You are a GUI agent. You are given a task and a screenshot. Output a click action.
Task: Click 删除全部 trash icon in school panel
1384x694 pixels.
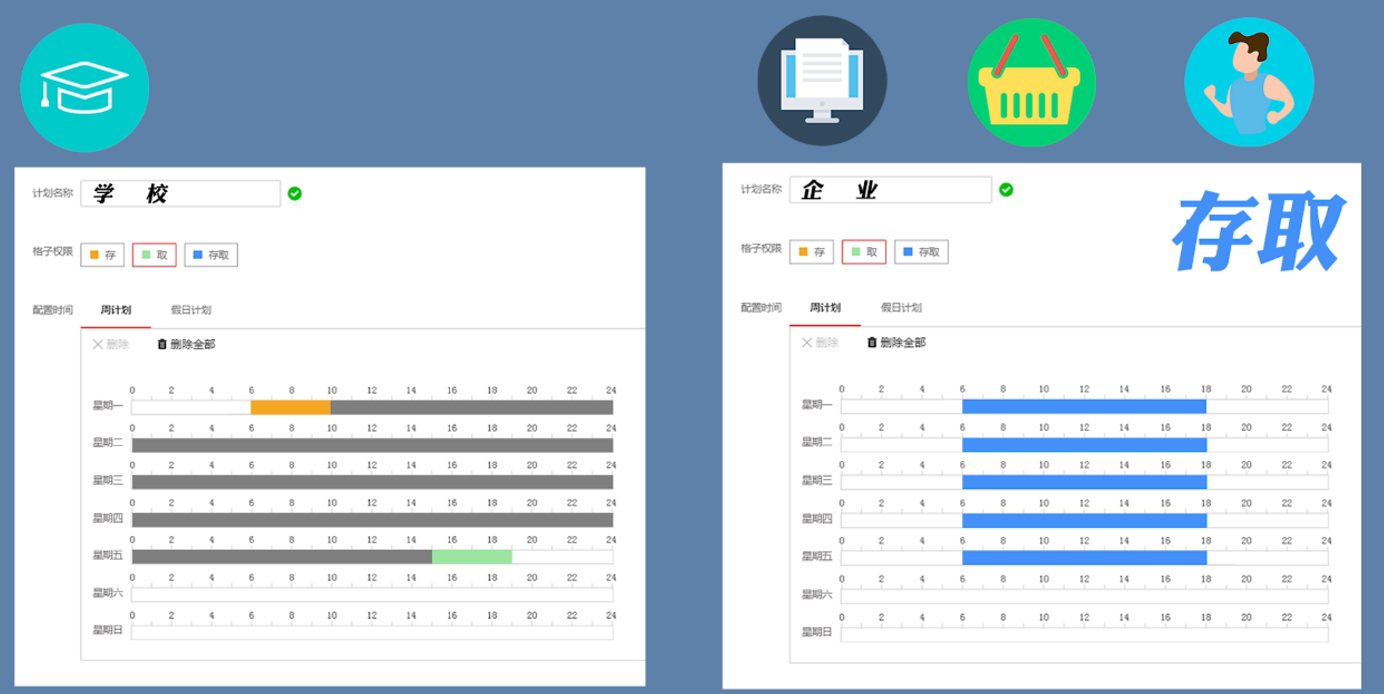click(x=162, y=344)
